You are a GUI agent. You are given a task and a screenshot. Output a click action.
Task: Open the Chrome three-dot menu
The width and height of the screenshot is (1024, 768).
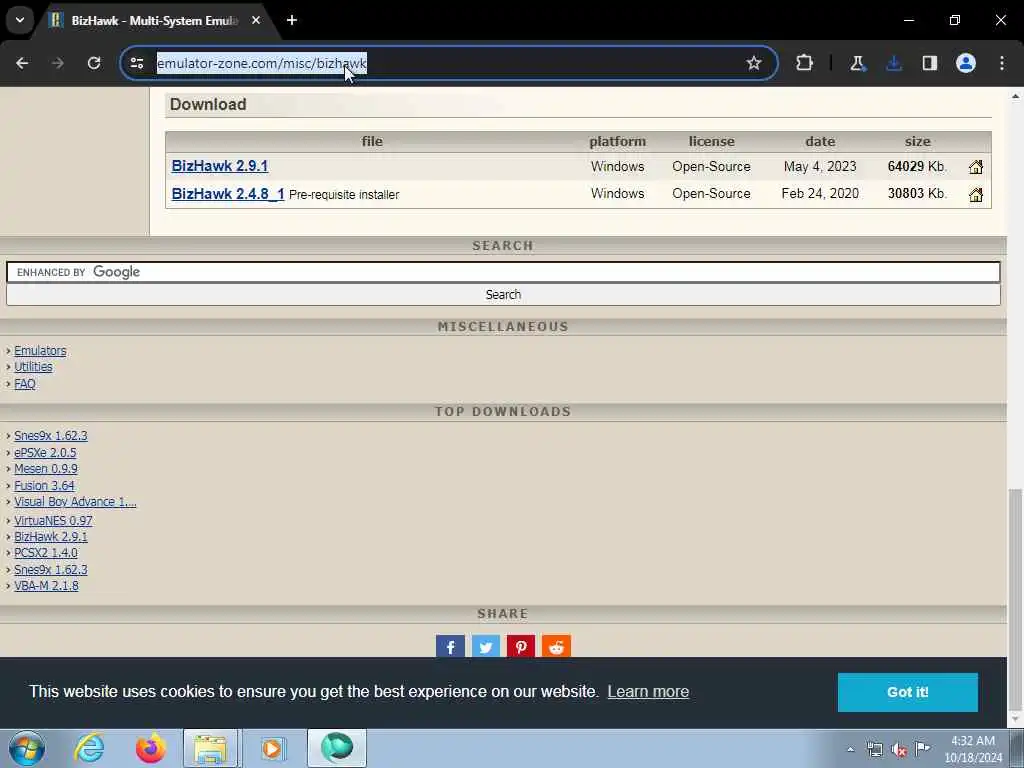coord(1002,63)
